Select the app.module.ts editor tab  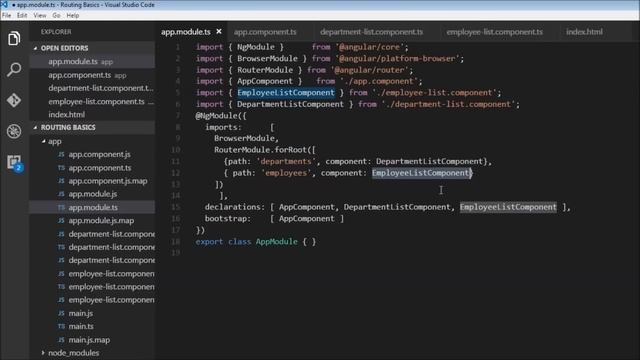(x=186, y=32)
